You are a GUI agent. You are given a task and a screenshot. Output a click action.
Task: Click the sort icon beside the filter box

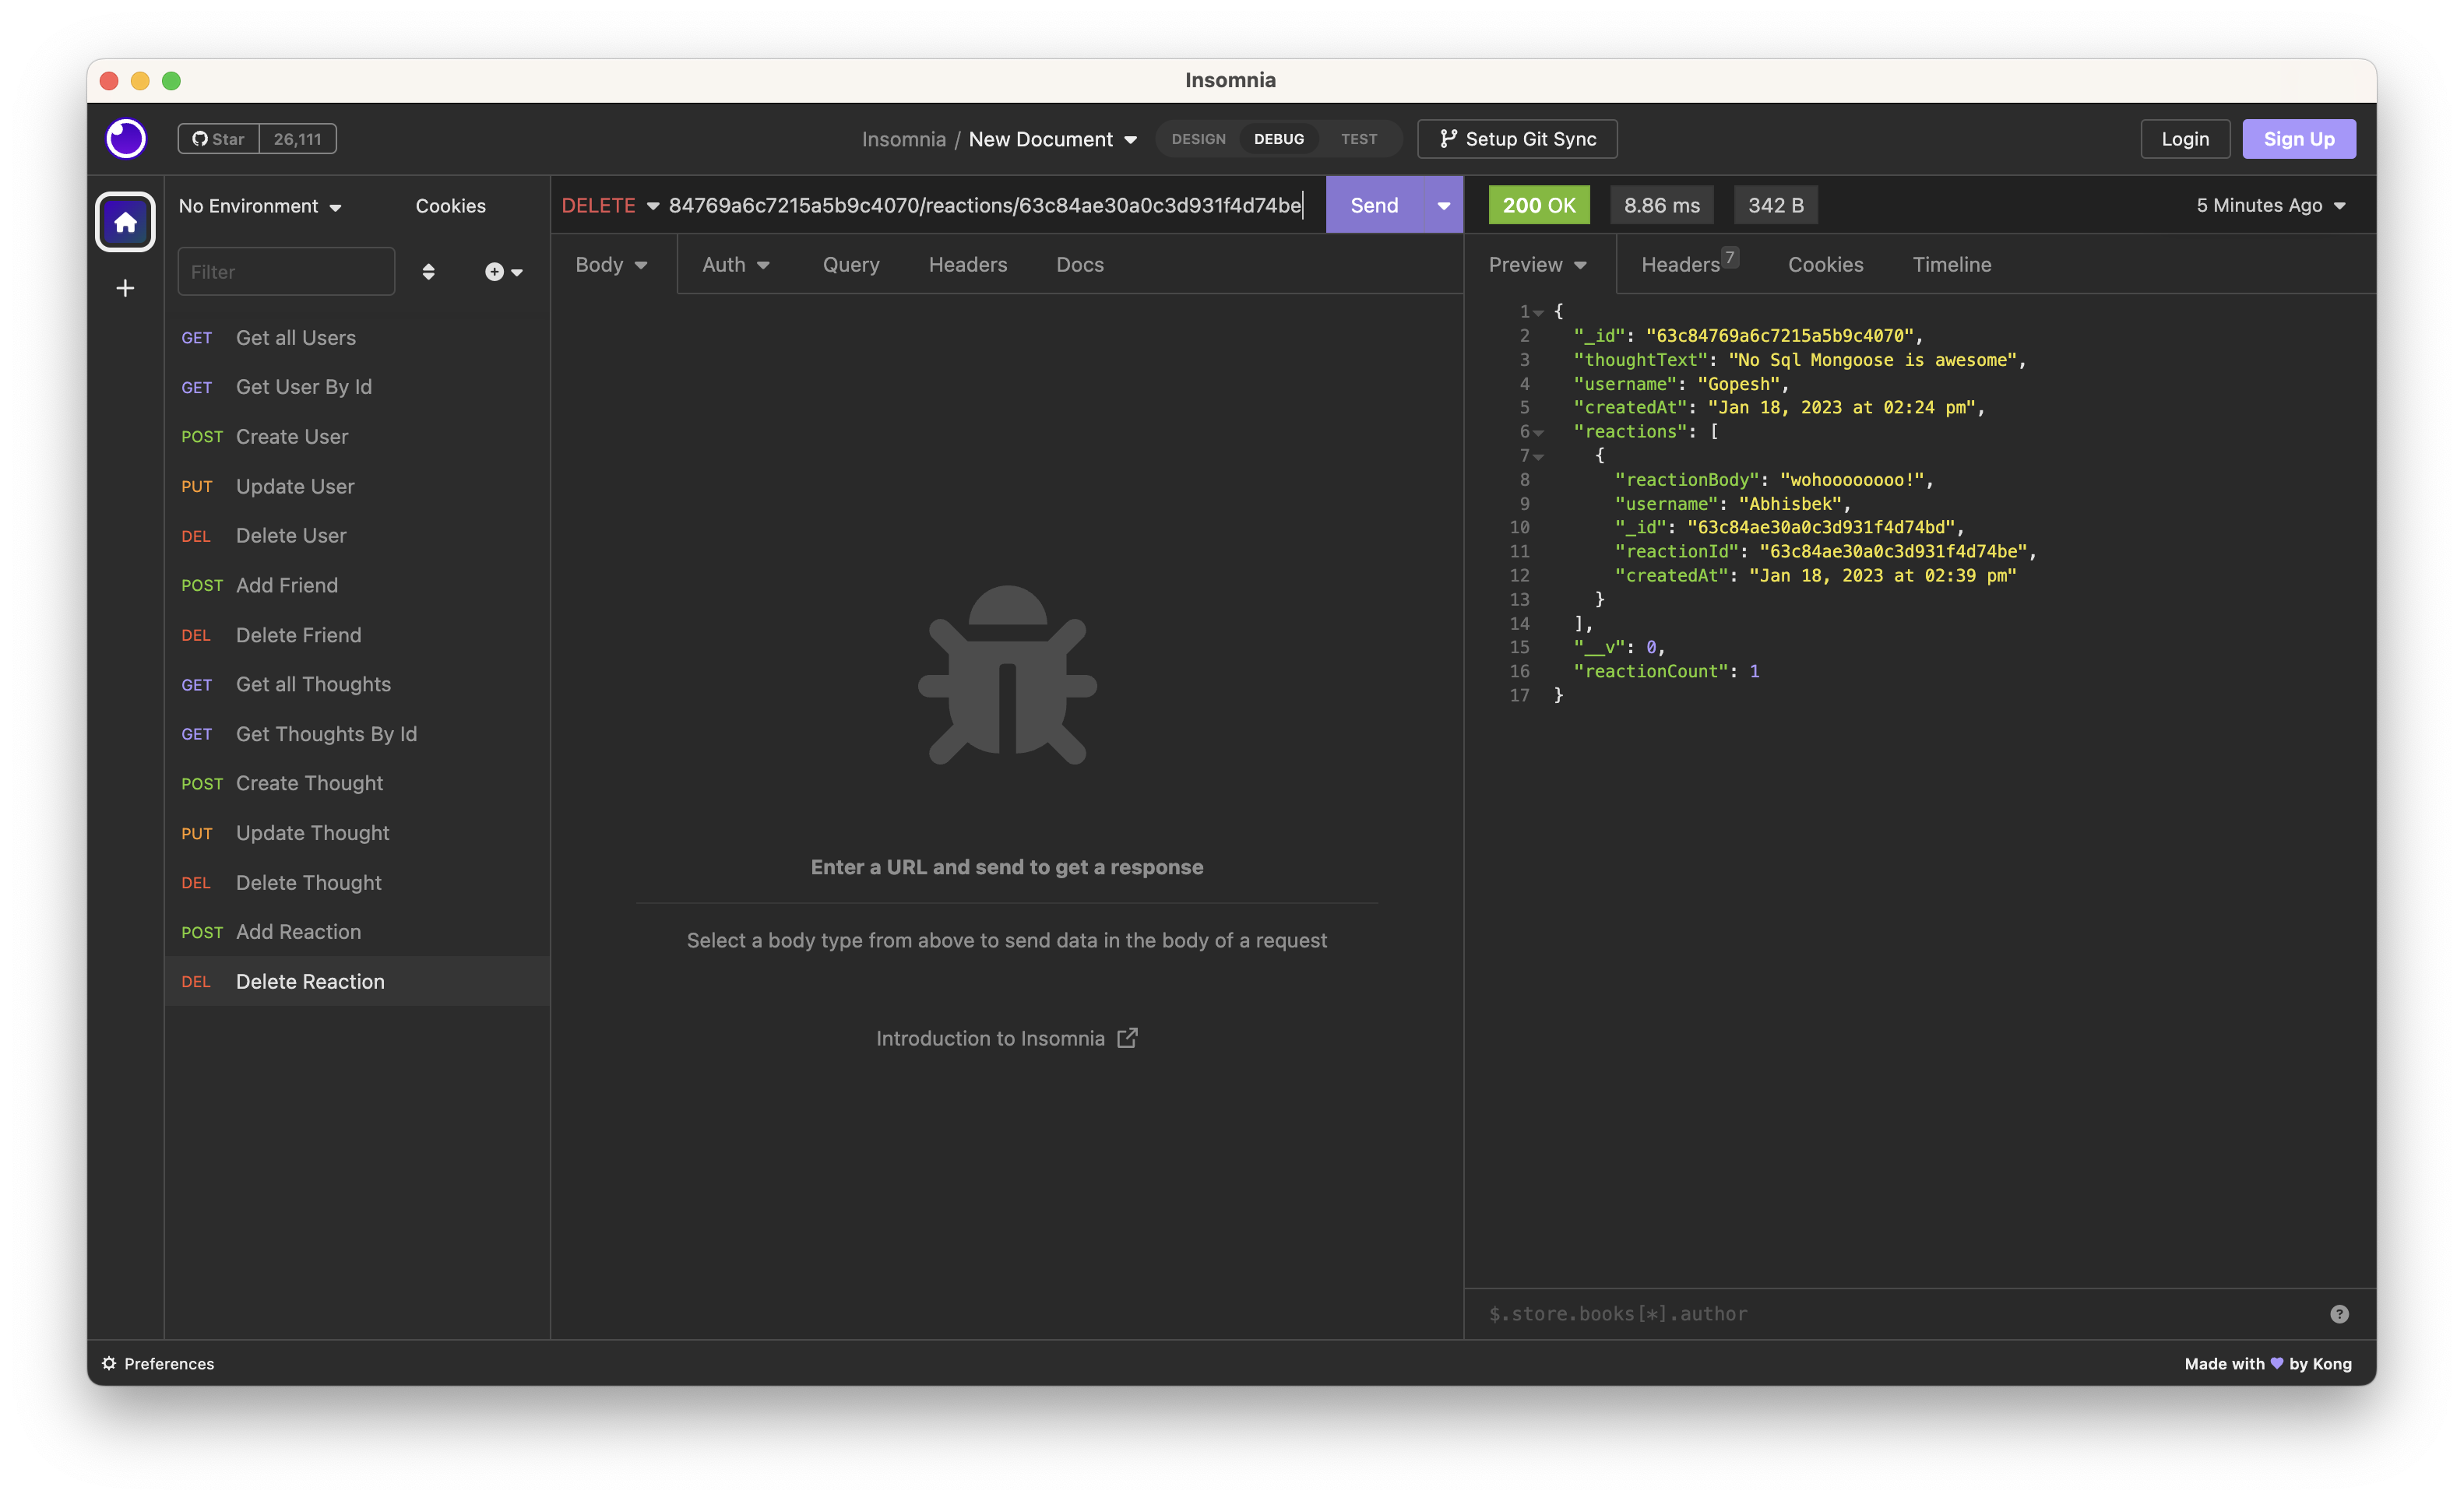[428, 271]
